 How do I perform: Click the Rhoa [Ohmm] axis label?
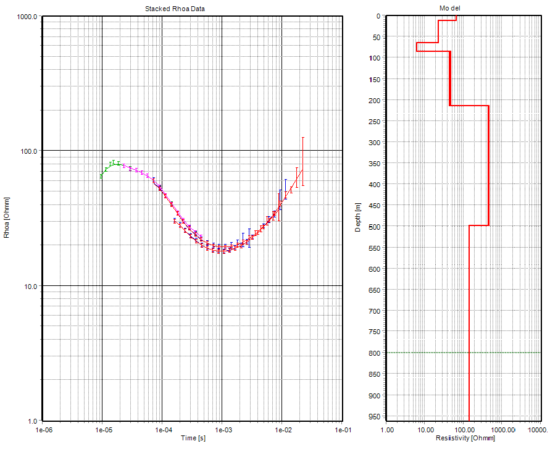pos(7,217)
